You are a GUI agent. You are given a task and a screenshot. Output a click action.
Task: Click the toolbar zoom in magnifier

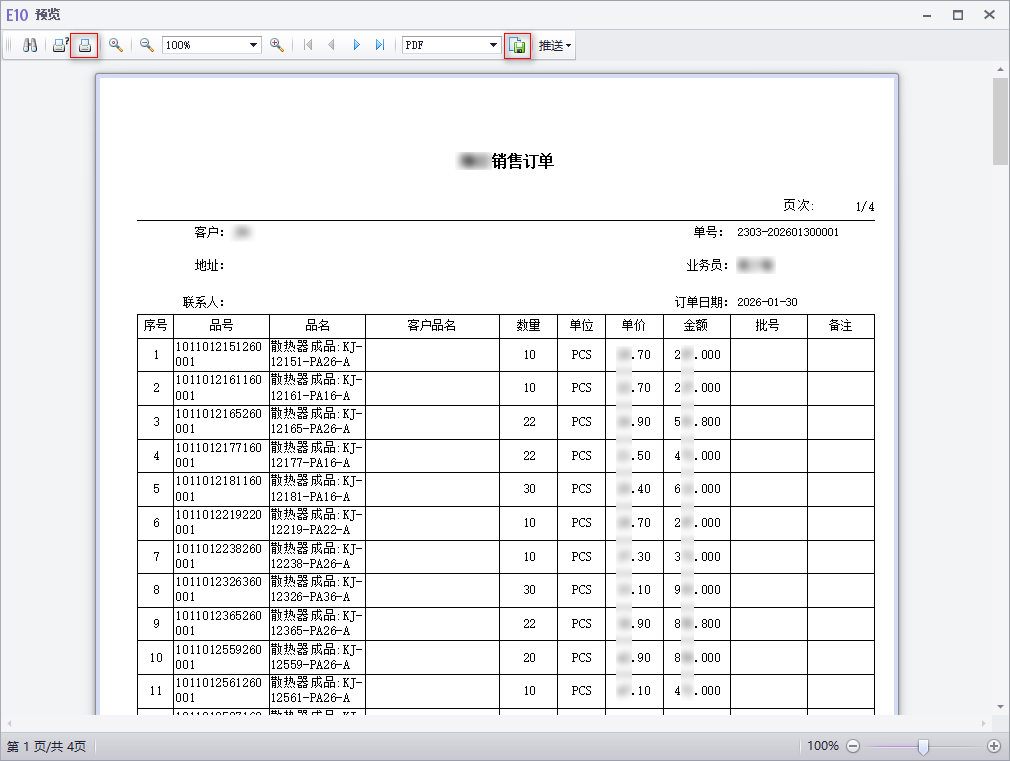coord(277,45)
